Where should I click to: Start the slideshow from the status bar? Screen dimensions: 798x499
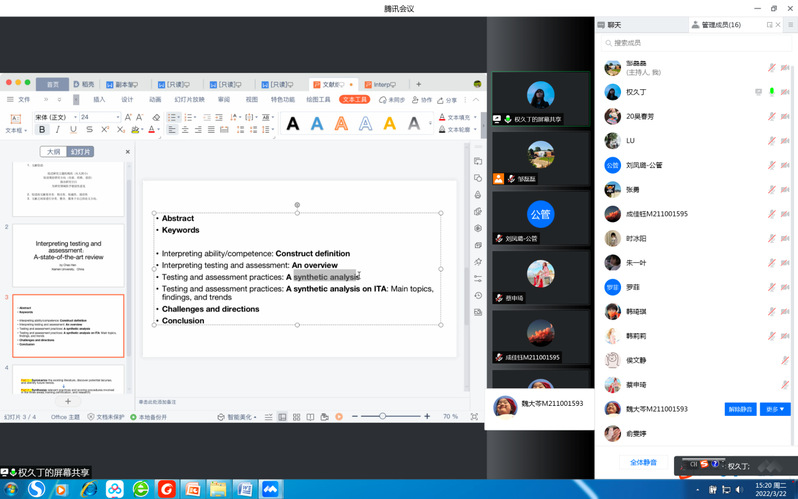tap(339, 416)
